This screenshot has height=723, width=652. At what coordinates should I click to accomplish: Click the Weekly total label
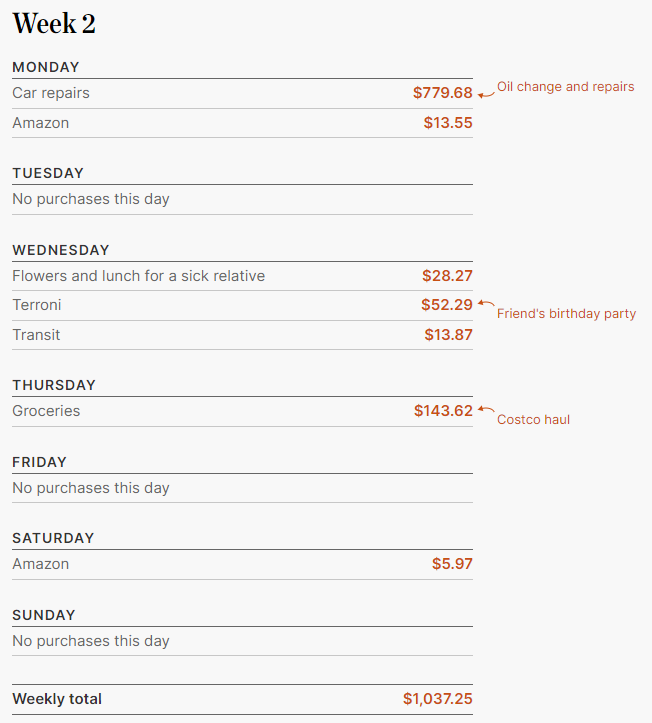57,699
